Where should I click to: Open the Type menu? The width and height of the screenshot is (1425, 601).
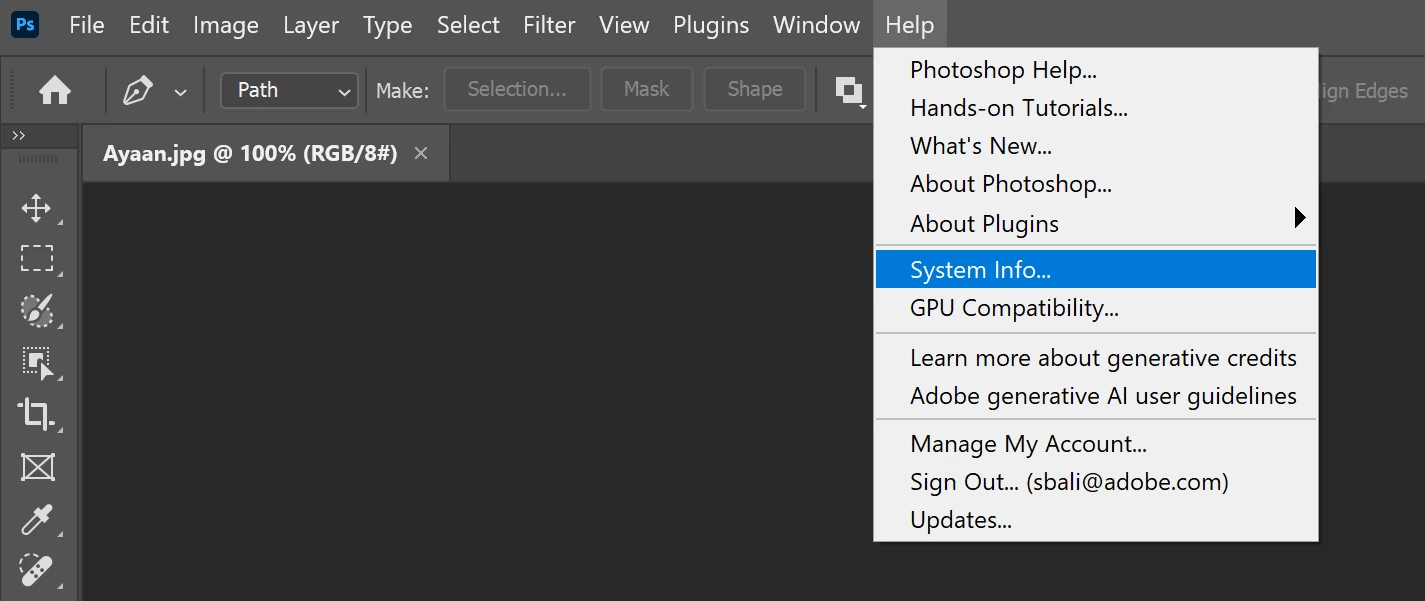tap(388, 25)
